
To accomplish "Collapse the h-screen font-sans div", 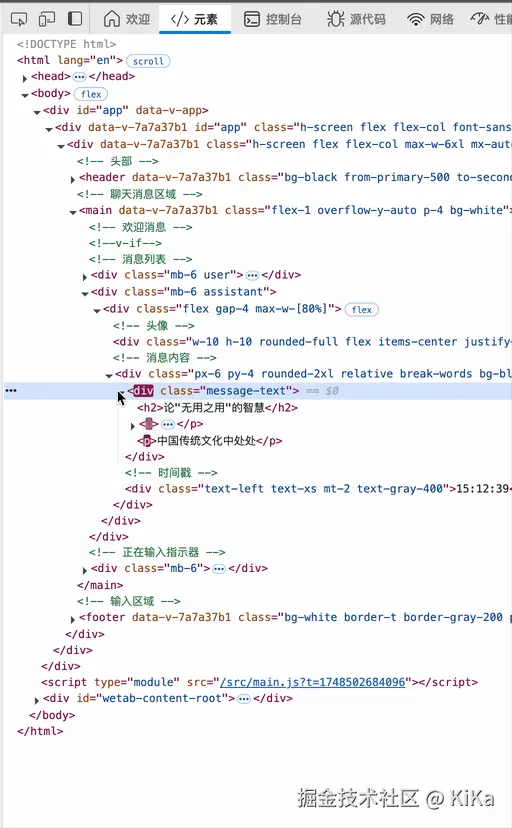I will tap(49, 129).
